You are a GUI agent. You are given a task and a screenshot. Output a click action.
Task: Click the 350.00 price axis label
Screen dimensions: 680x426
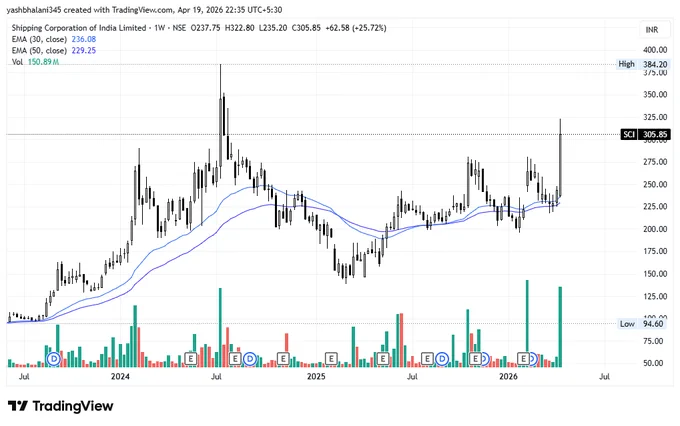(655, 95)
